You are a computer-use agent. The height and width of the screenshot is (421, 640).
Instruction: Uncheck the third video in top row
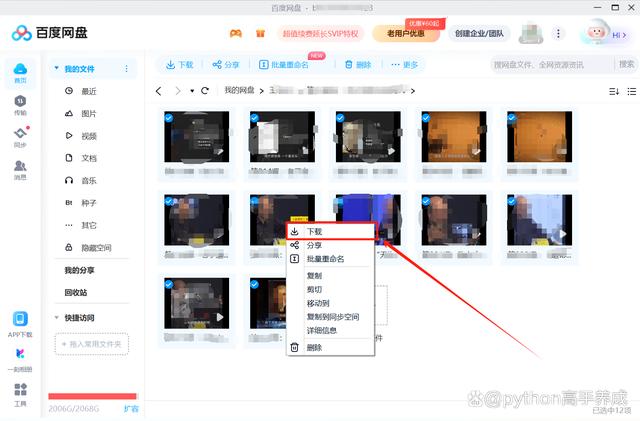(340, 118)
